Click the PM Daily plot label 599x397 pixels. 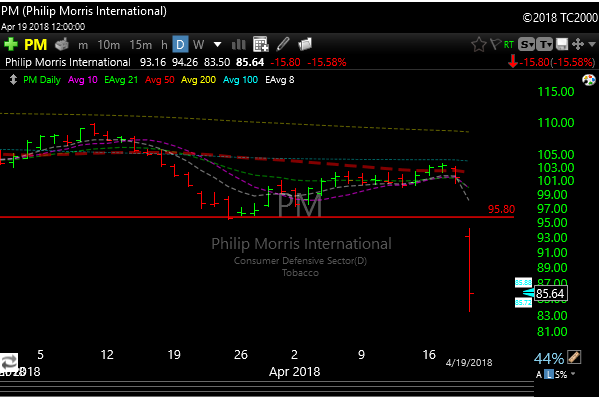point(42,80)
